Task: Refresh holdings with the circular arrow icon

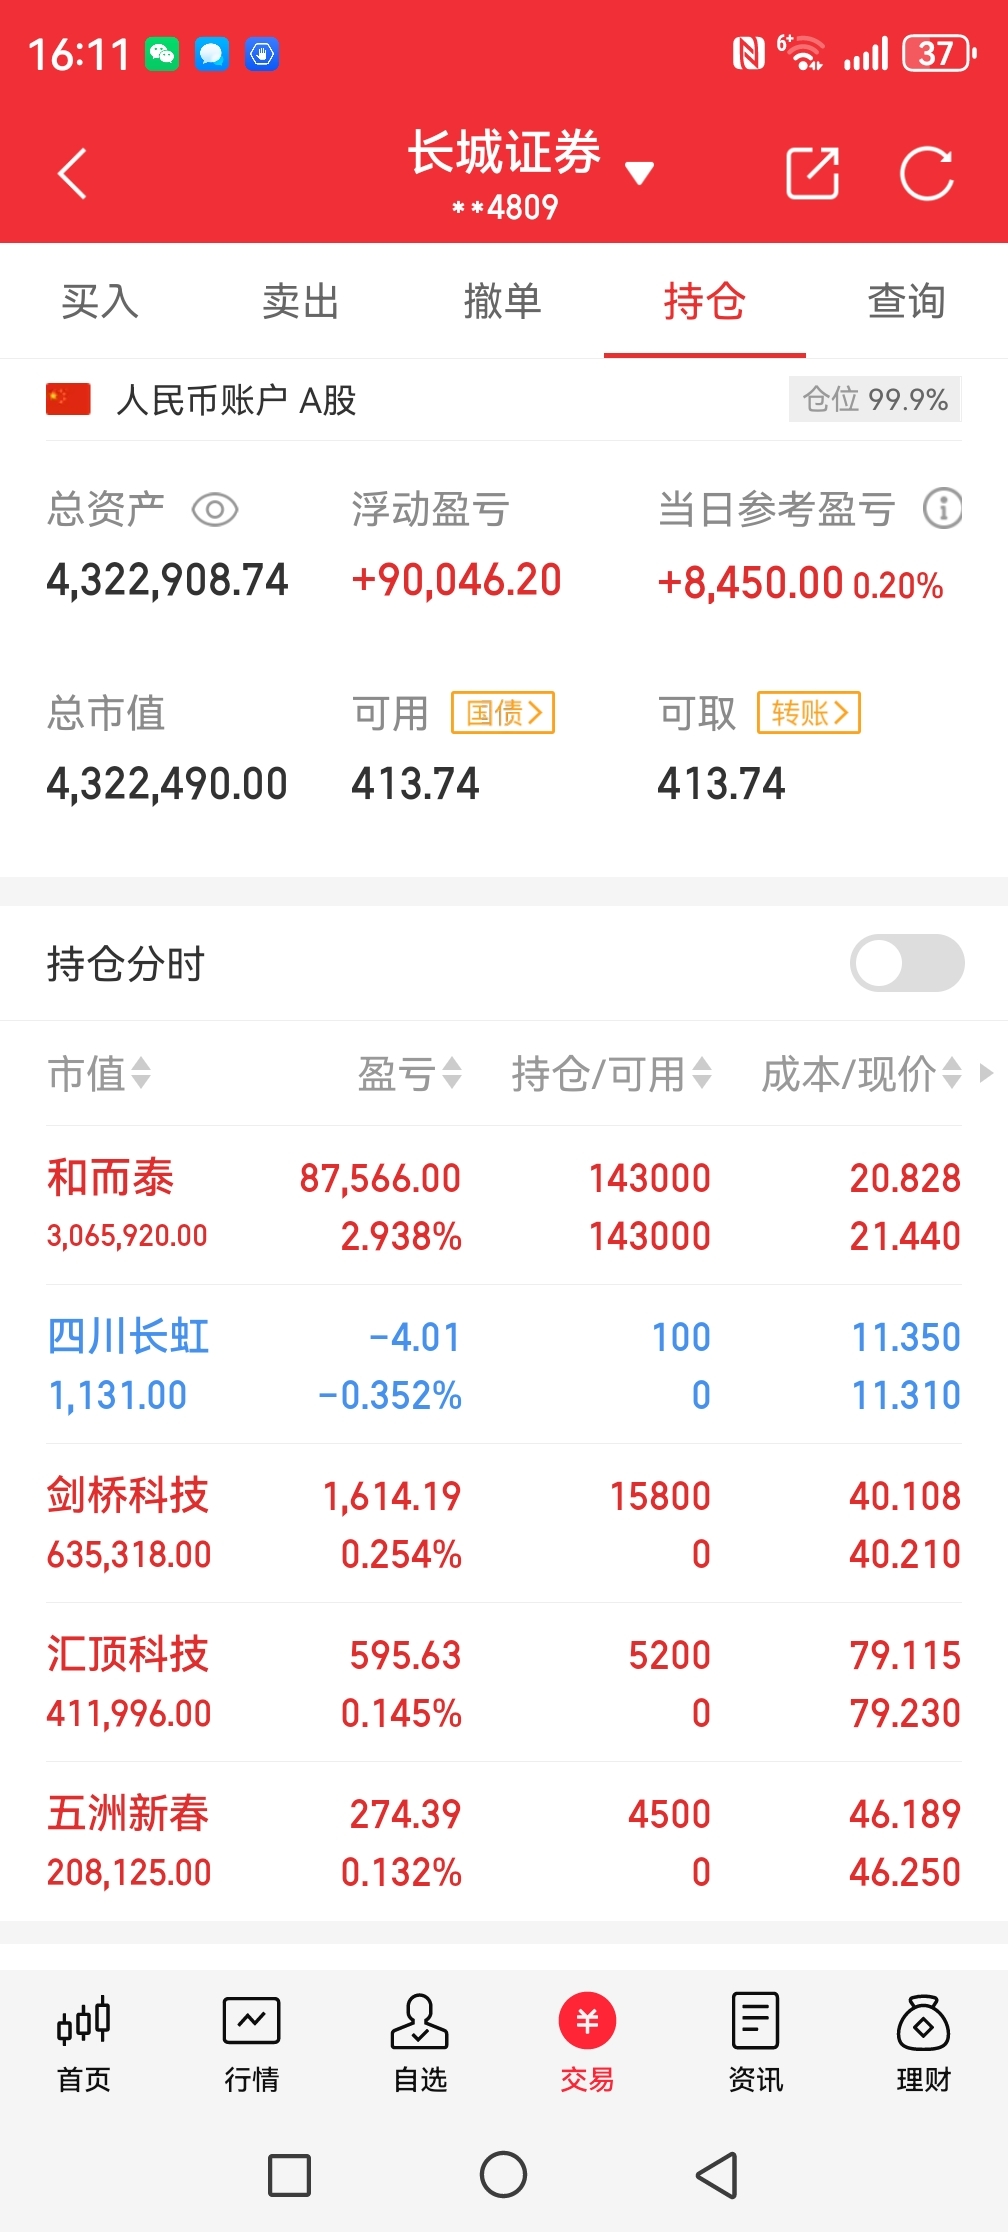Action: [926, 174]
